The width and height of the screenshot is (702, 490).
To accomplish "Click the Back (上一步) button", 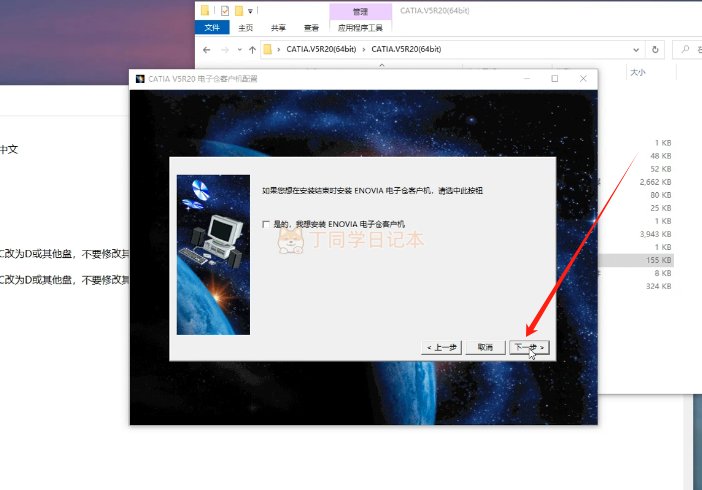I will (x=441, y=347).
